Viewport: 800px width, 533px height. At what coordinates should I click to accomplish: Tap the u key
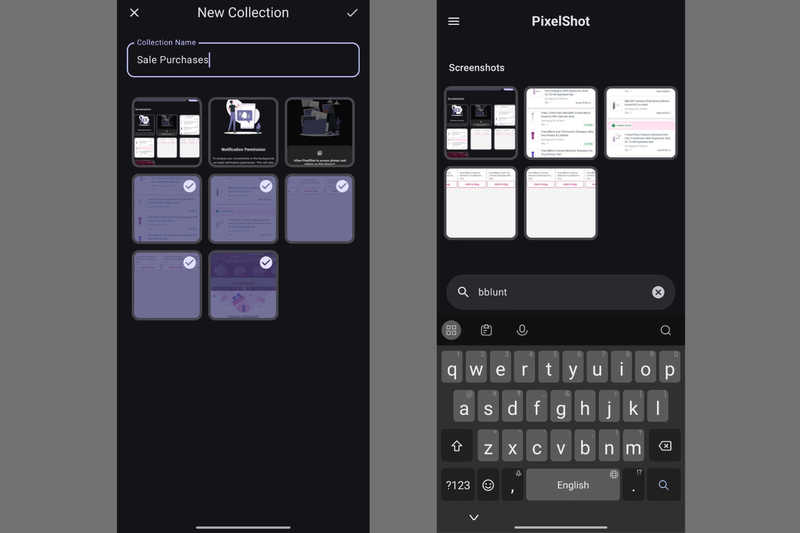(597, 367)
